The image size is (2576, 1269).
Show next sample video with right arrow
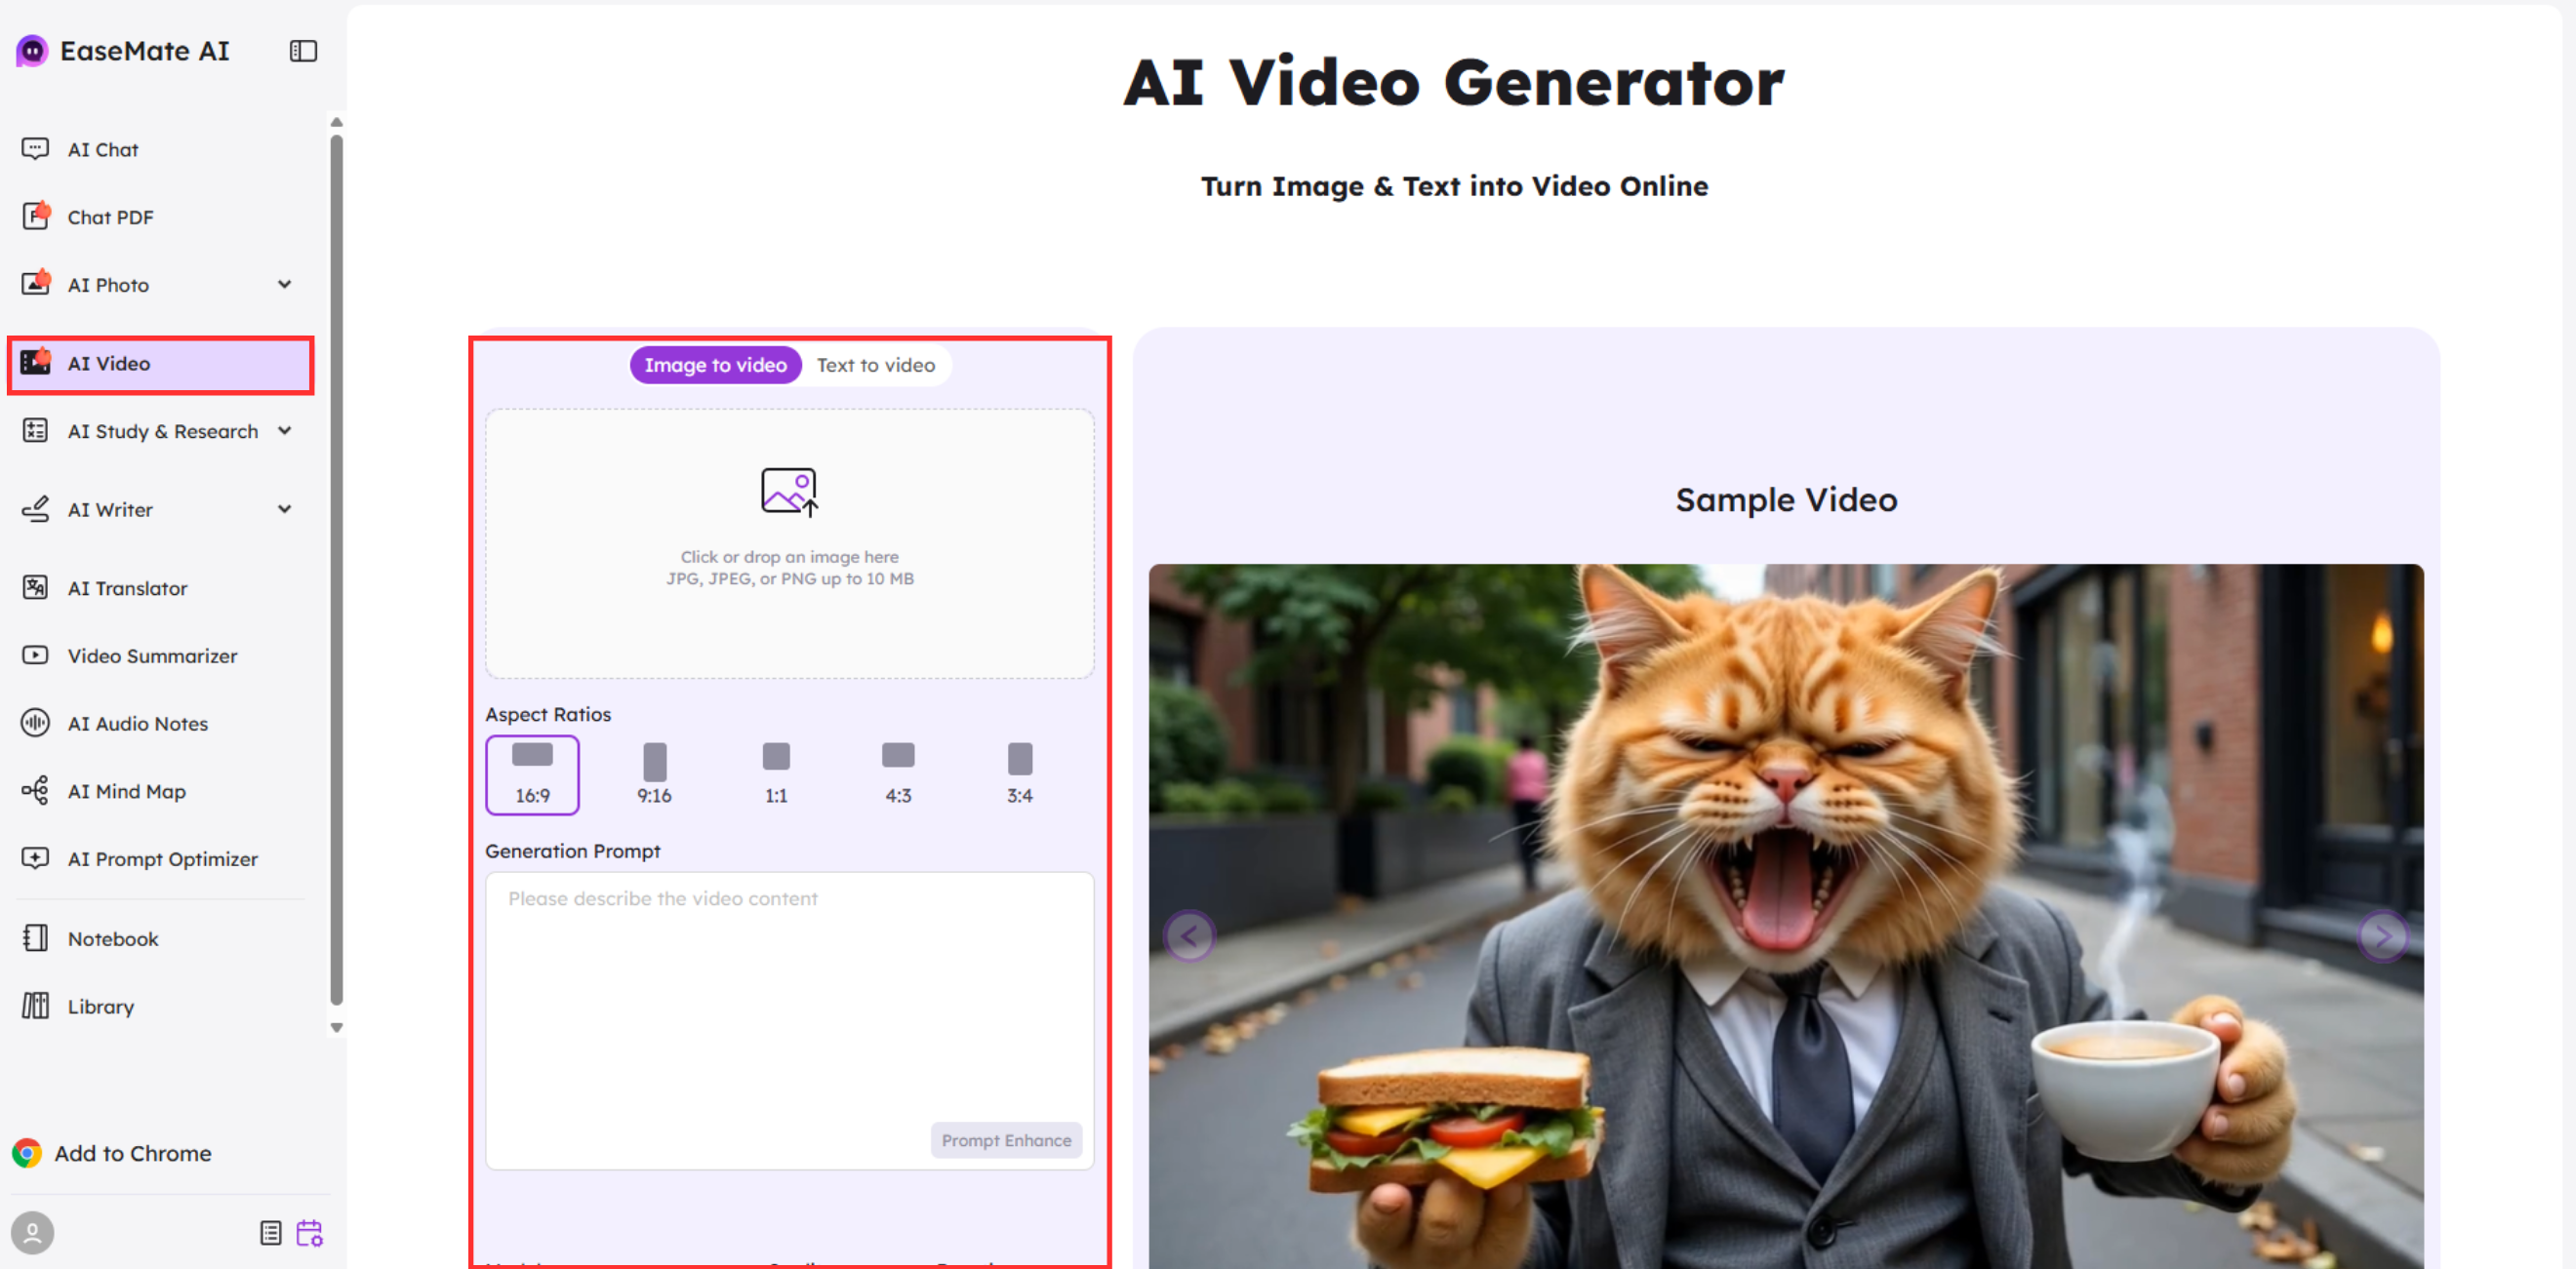point(2382,936)
